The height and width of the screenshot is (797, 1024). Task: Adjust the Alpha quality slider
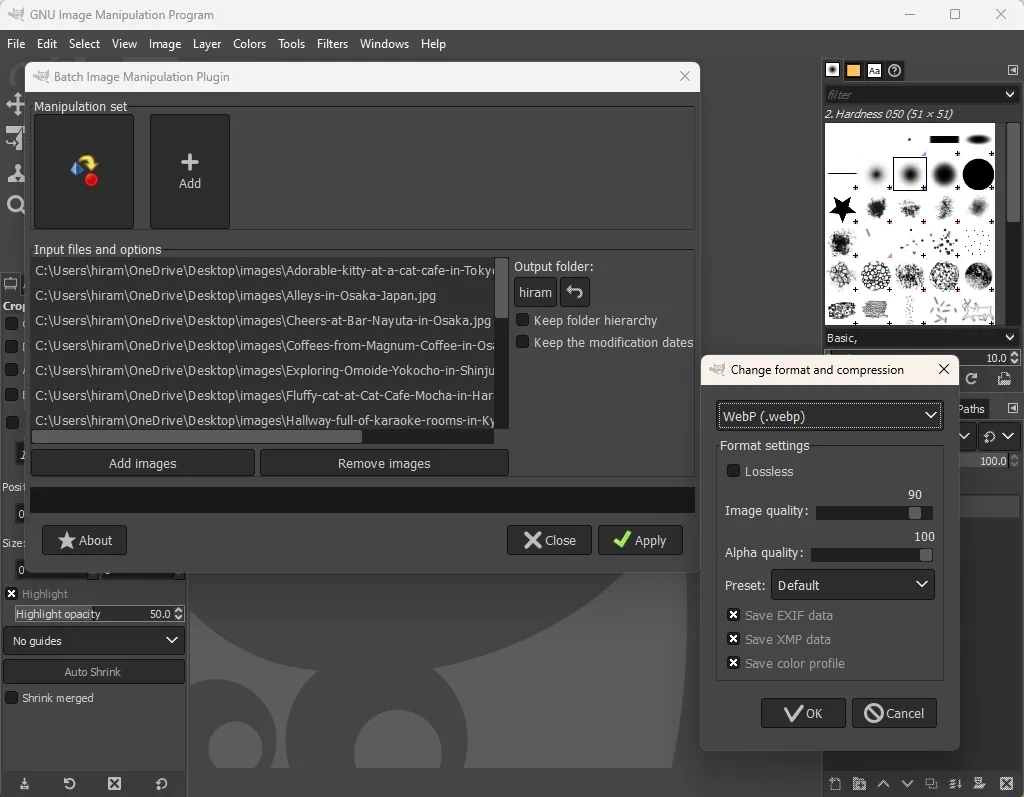click(x=872, y=555)
